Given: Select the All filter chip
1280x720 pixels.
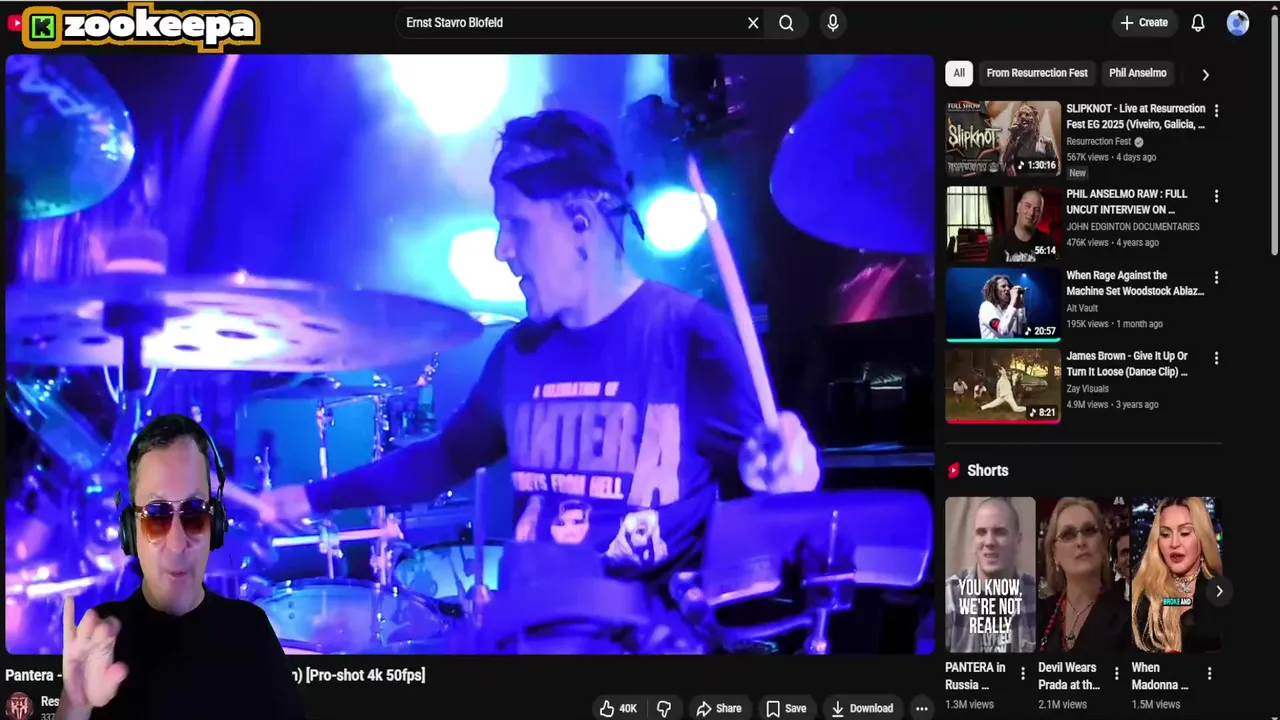Looking at the screenshot, I should (959, 73).
